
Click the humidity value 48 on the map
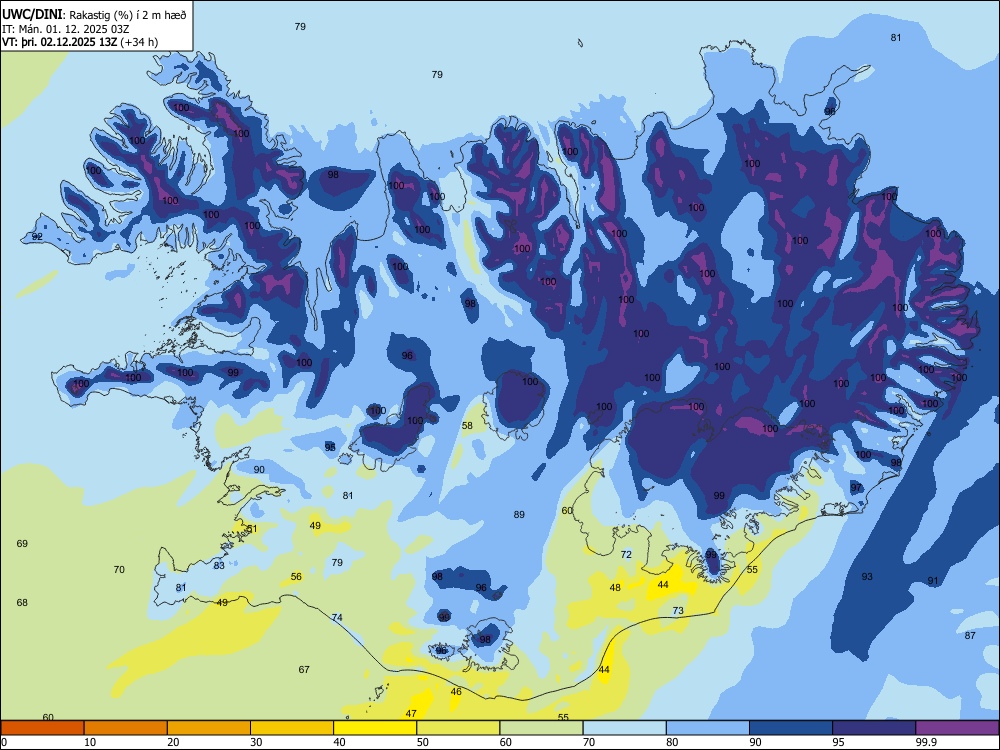click(x=615, y=587)
